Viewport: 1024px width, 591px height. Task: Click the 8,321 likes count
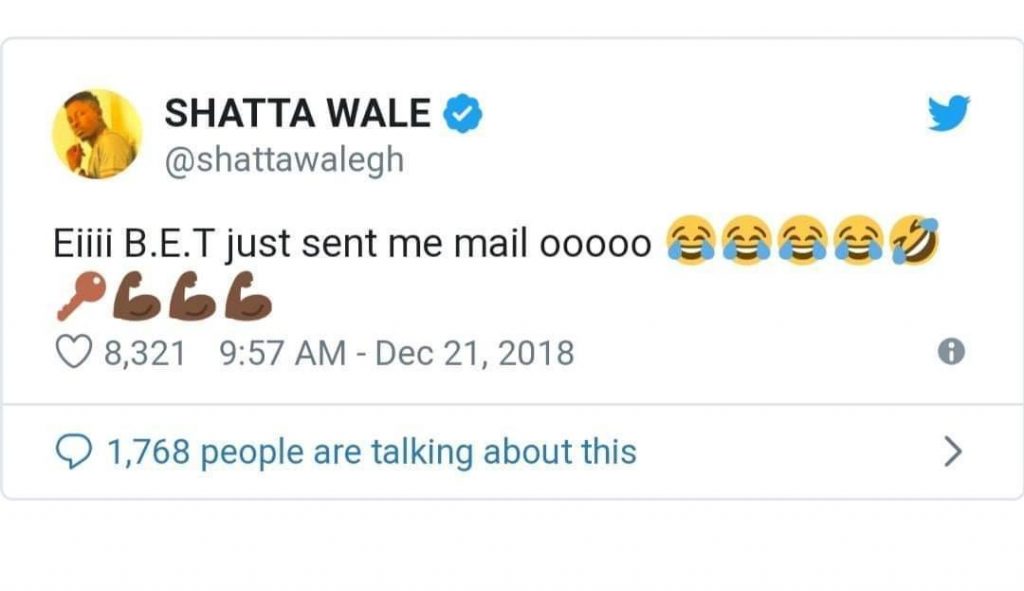[x=145, y=353]
